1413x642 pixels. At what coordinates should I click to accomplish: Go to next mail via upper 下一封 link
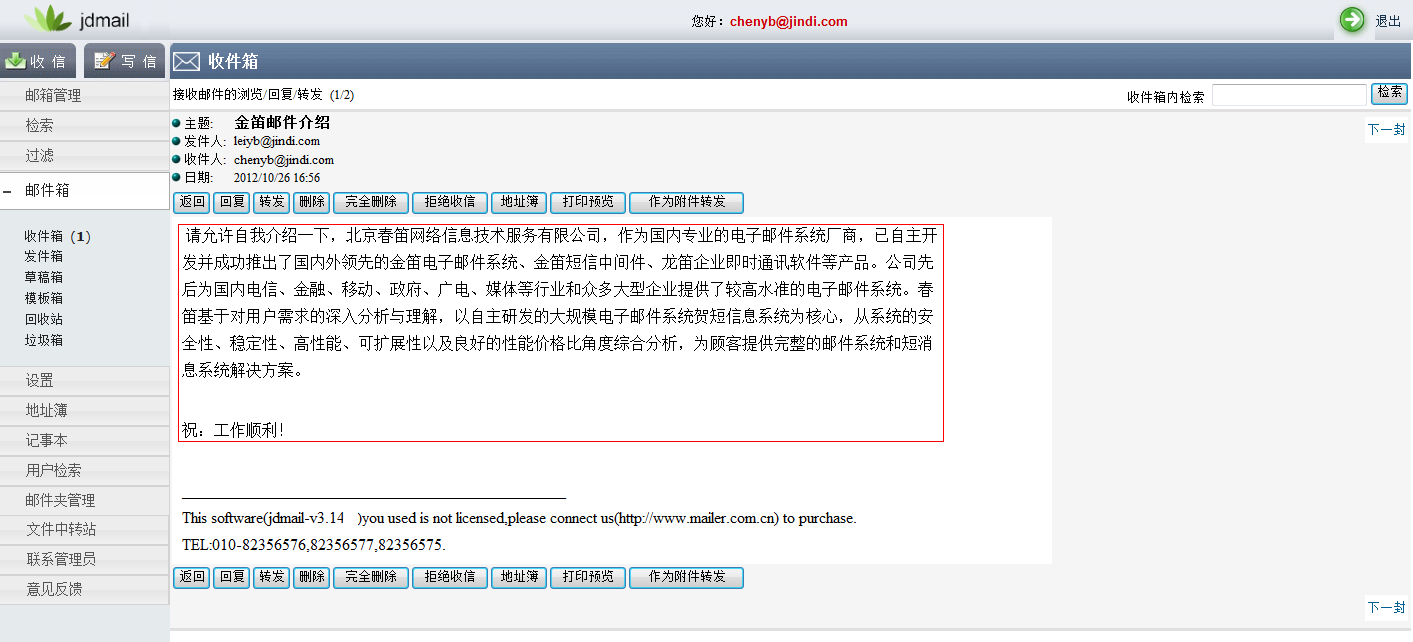[x=1387, y=130]
